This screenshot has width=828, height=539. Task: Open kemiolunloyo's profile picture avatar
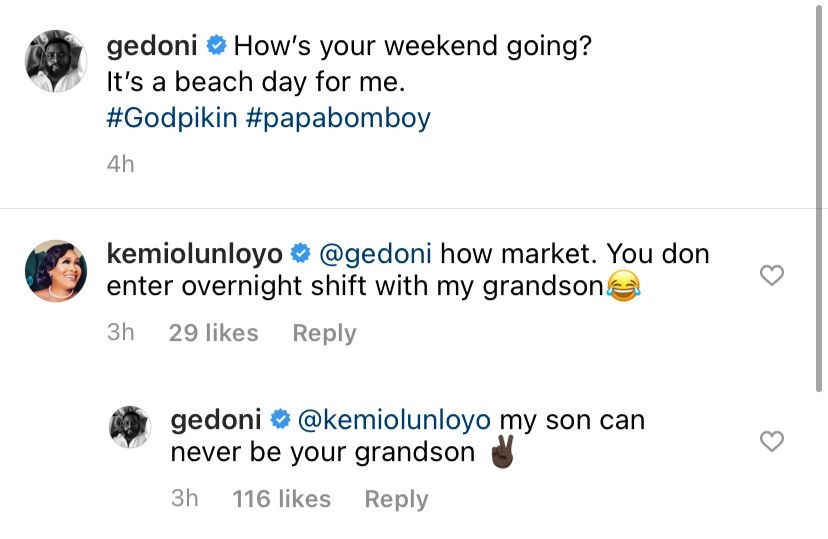pyautogui.click(x=55, y=271)
